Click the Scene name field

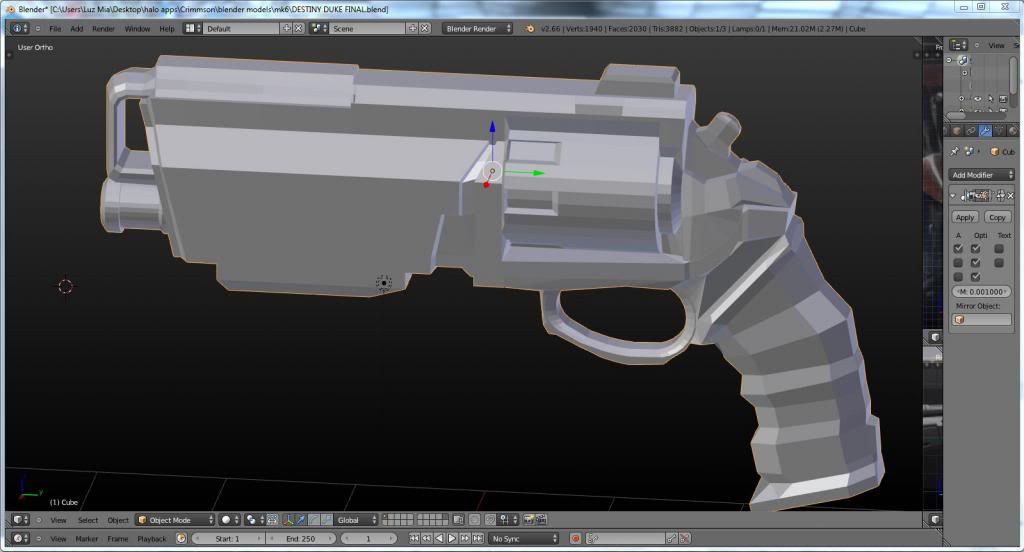tap(368, 29)
